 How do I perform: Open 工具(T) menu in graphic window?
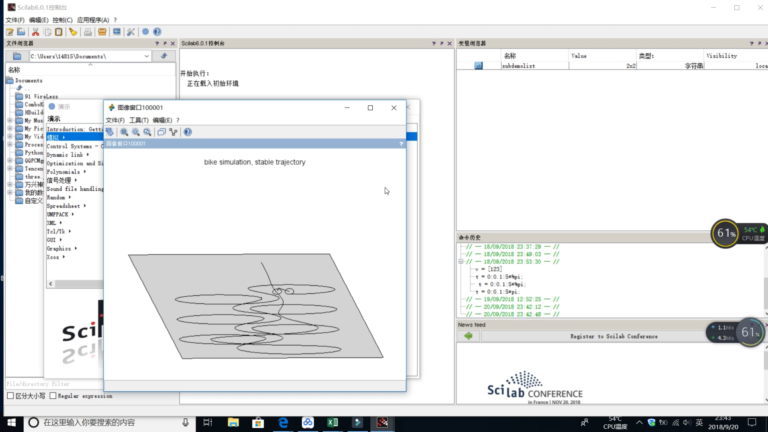(139, 120)
